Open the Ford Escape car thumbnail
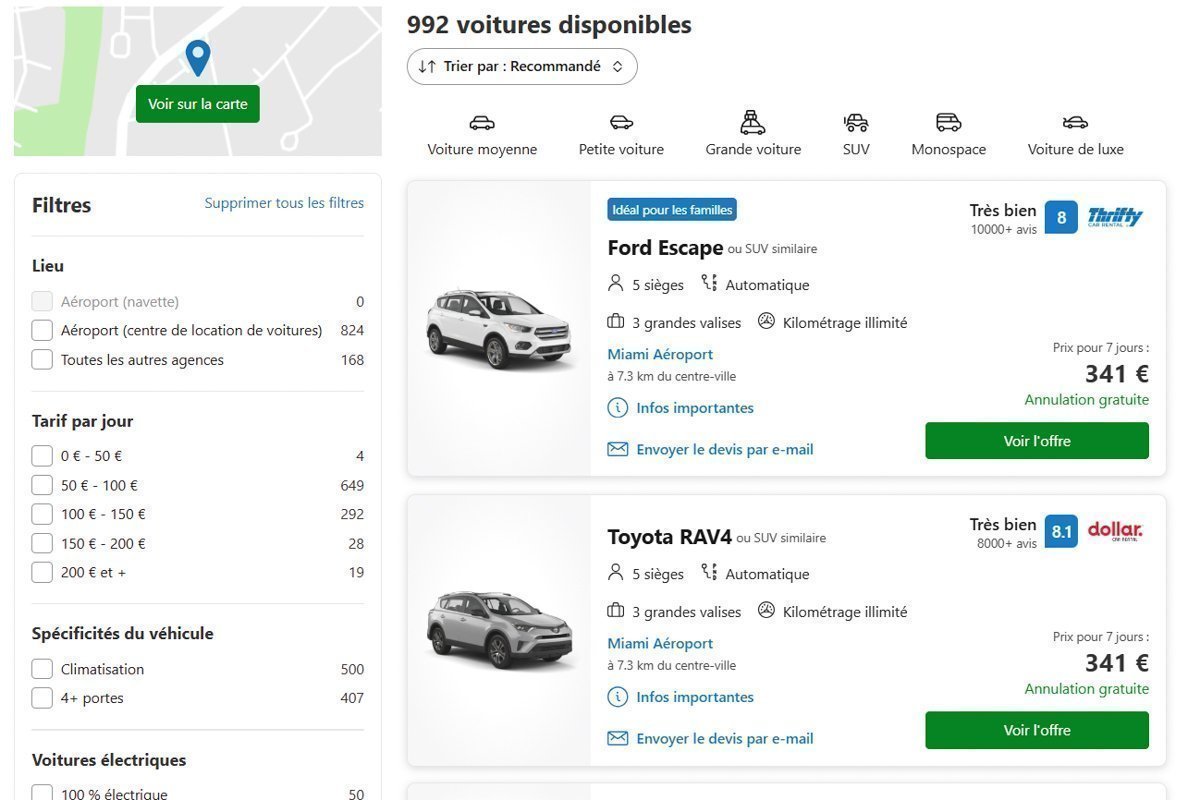This screenshot has height=800, width=1200. 498,328
